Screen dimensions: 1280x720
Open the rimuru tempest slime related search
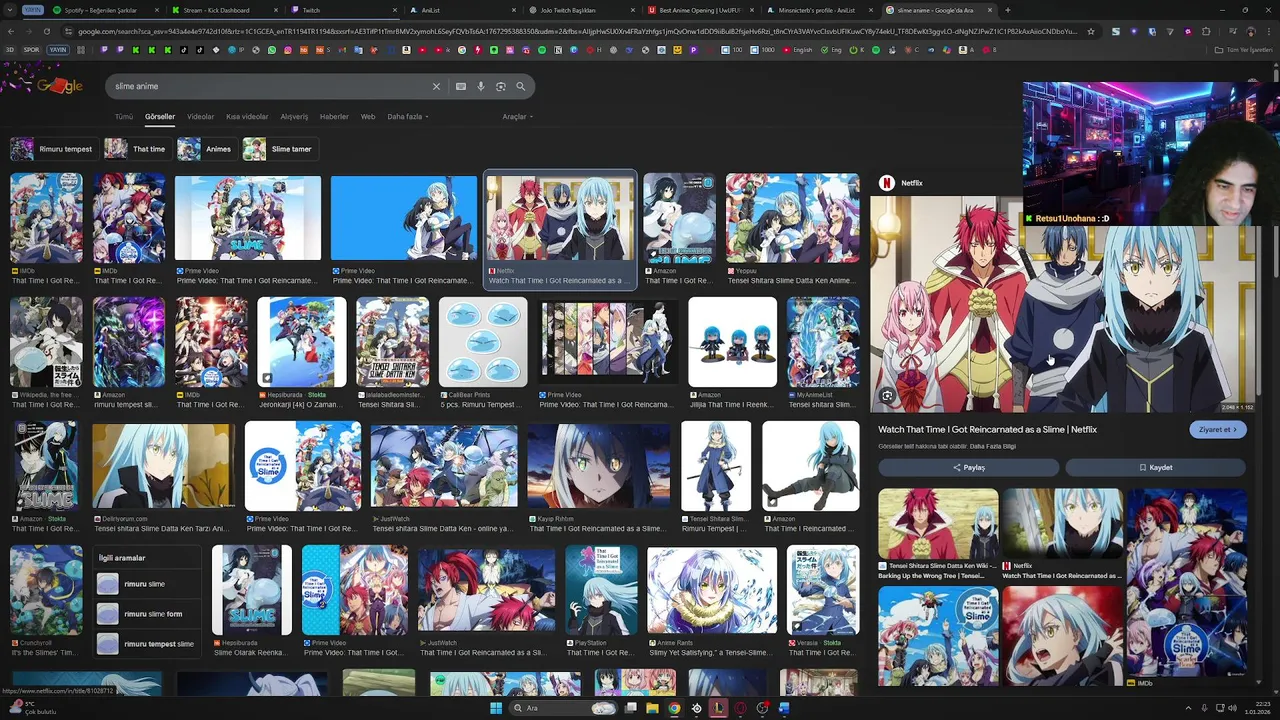[x=148, y=644]
